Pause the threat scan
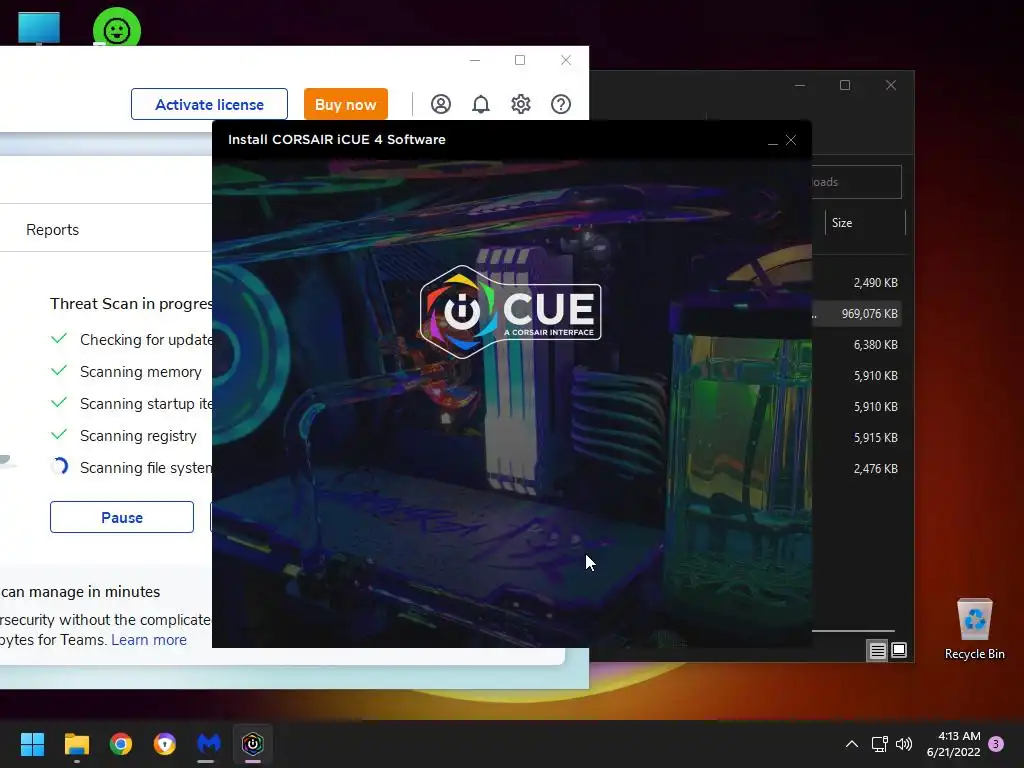 (121, 517)
